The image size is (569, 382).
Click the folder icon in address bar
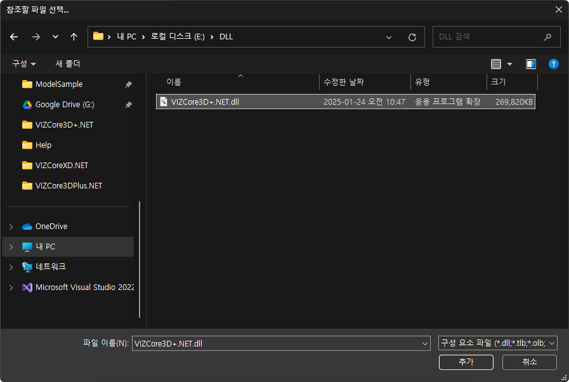pos(98,36)
